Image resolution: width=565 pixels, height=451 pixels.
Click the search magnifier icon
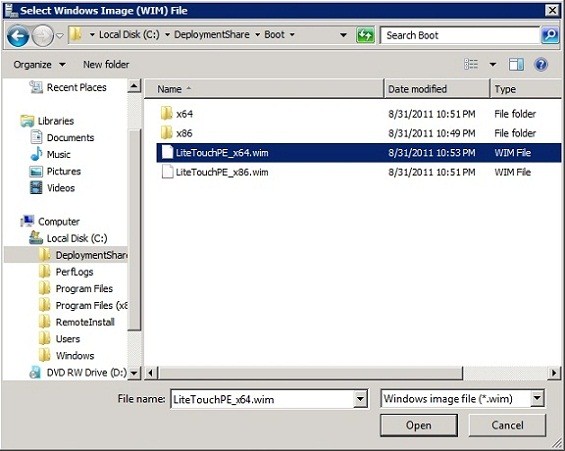tap(550, 35)
